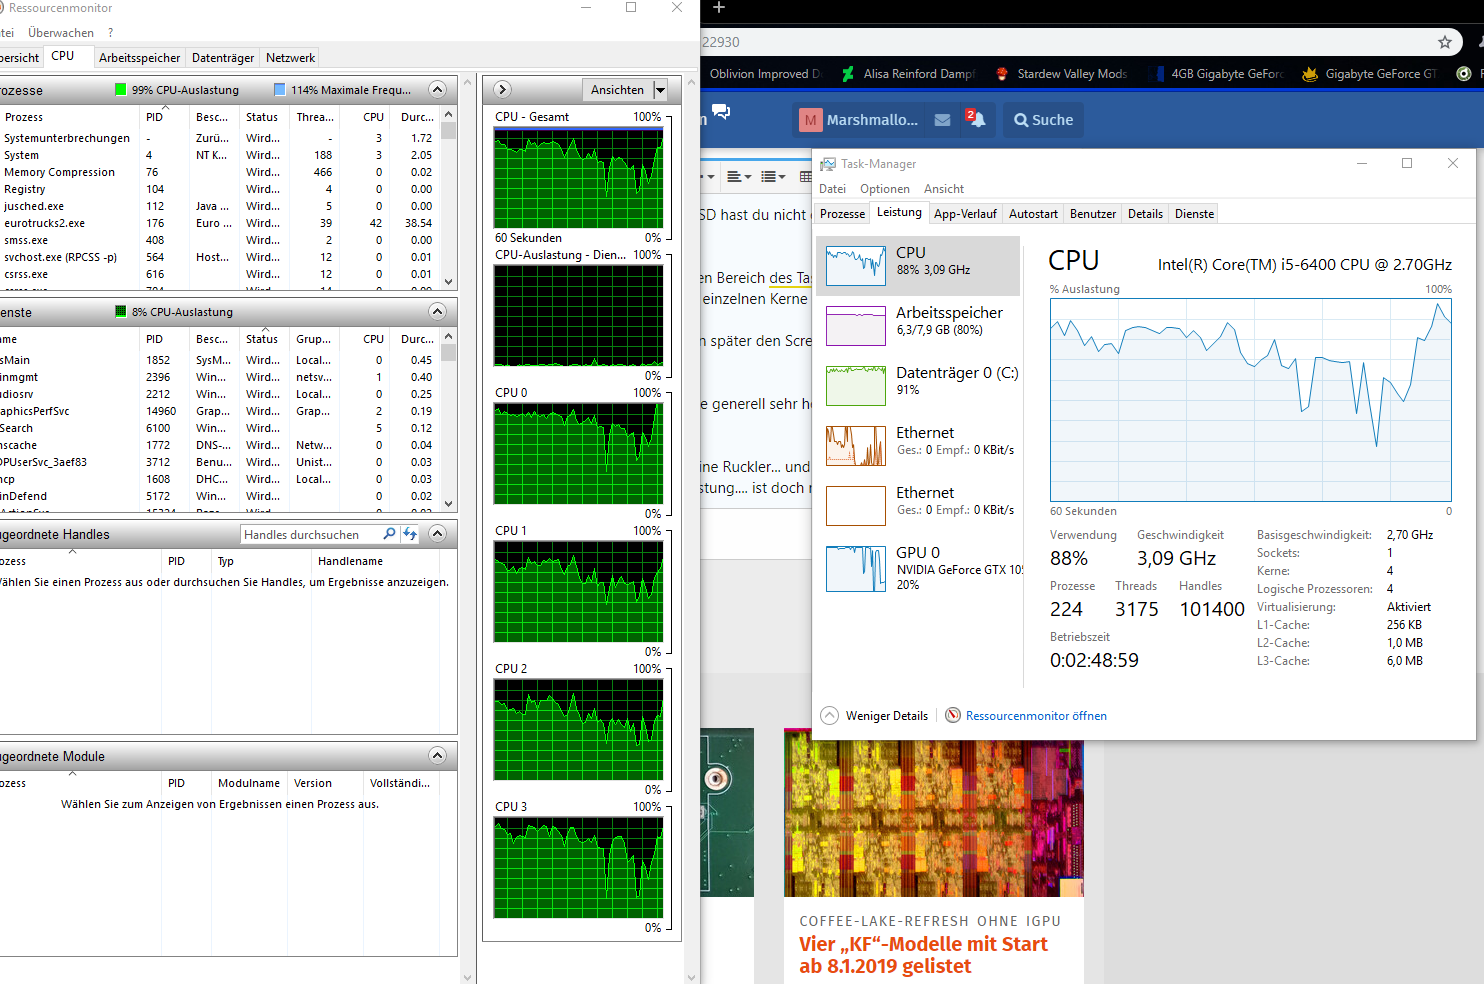Open the notification bell showing 2 alerts
1484x984 pixels.
pyautogui.click(x=976, y=119)
